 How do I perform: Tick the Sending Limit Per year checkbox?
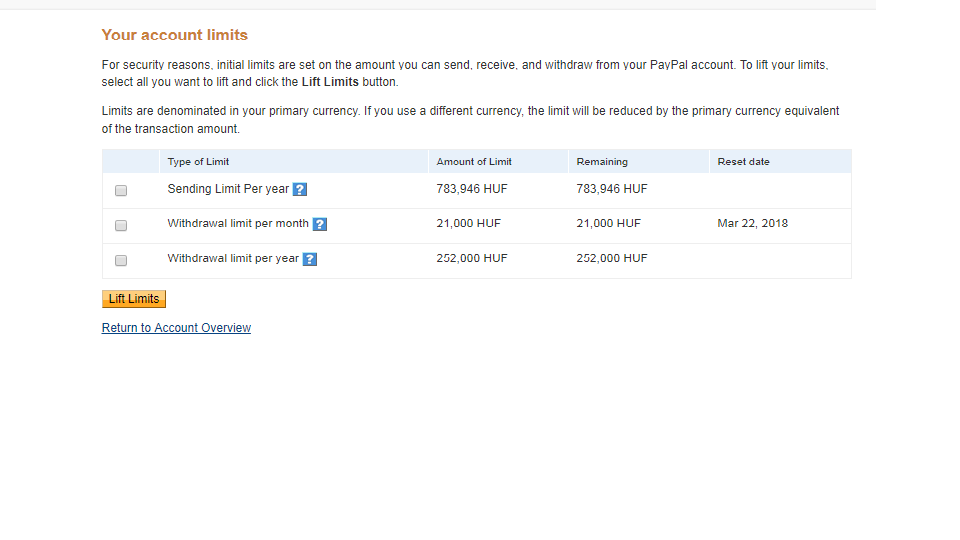click(121, 191)
